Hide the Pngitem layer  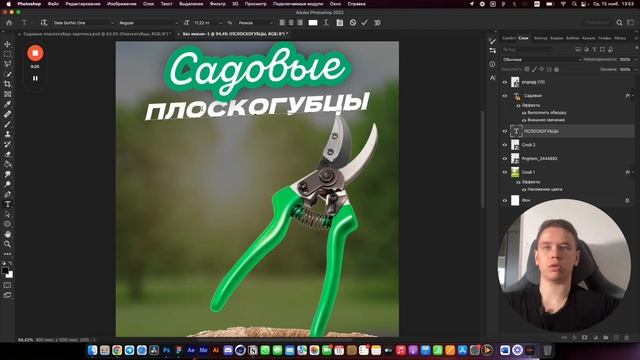coord(505,158)
